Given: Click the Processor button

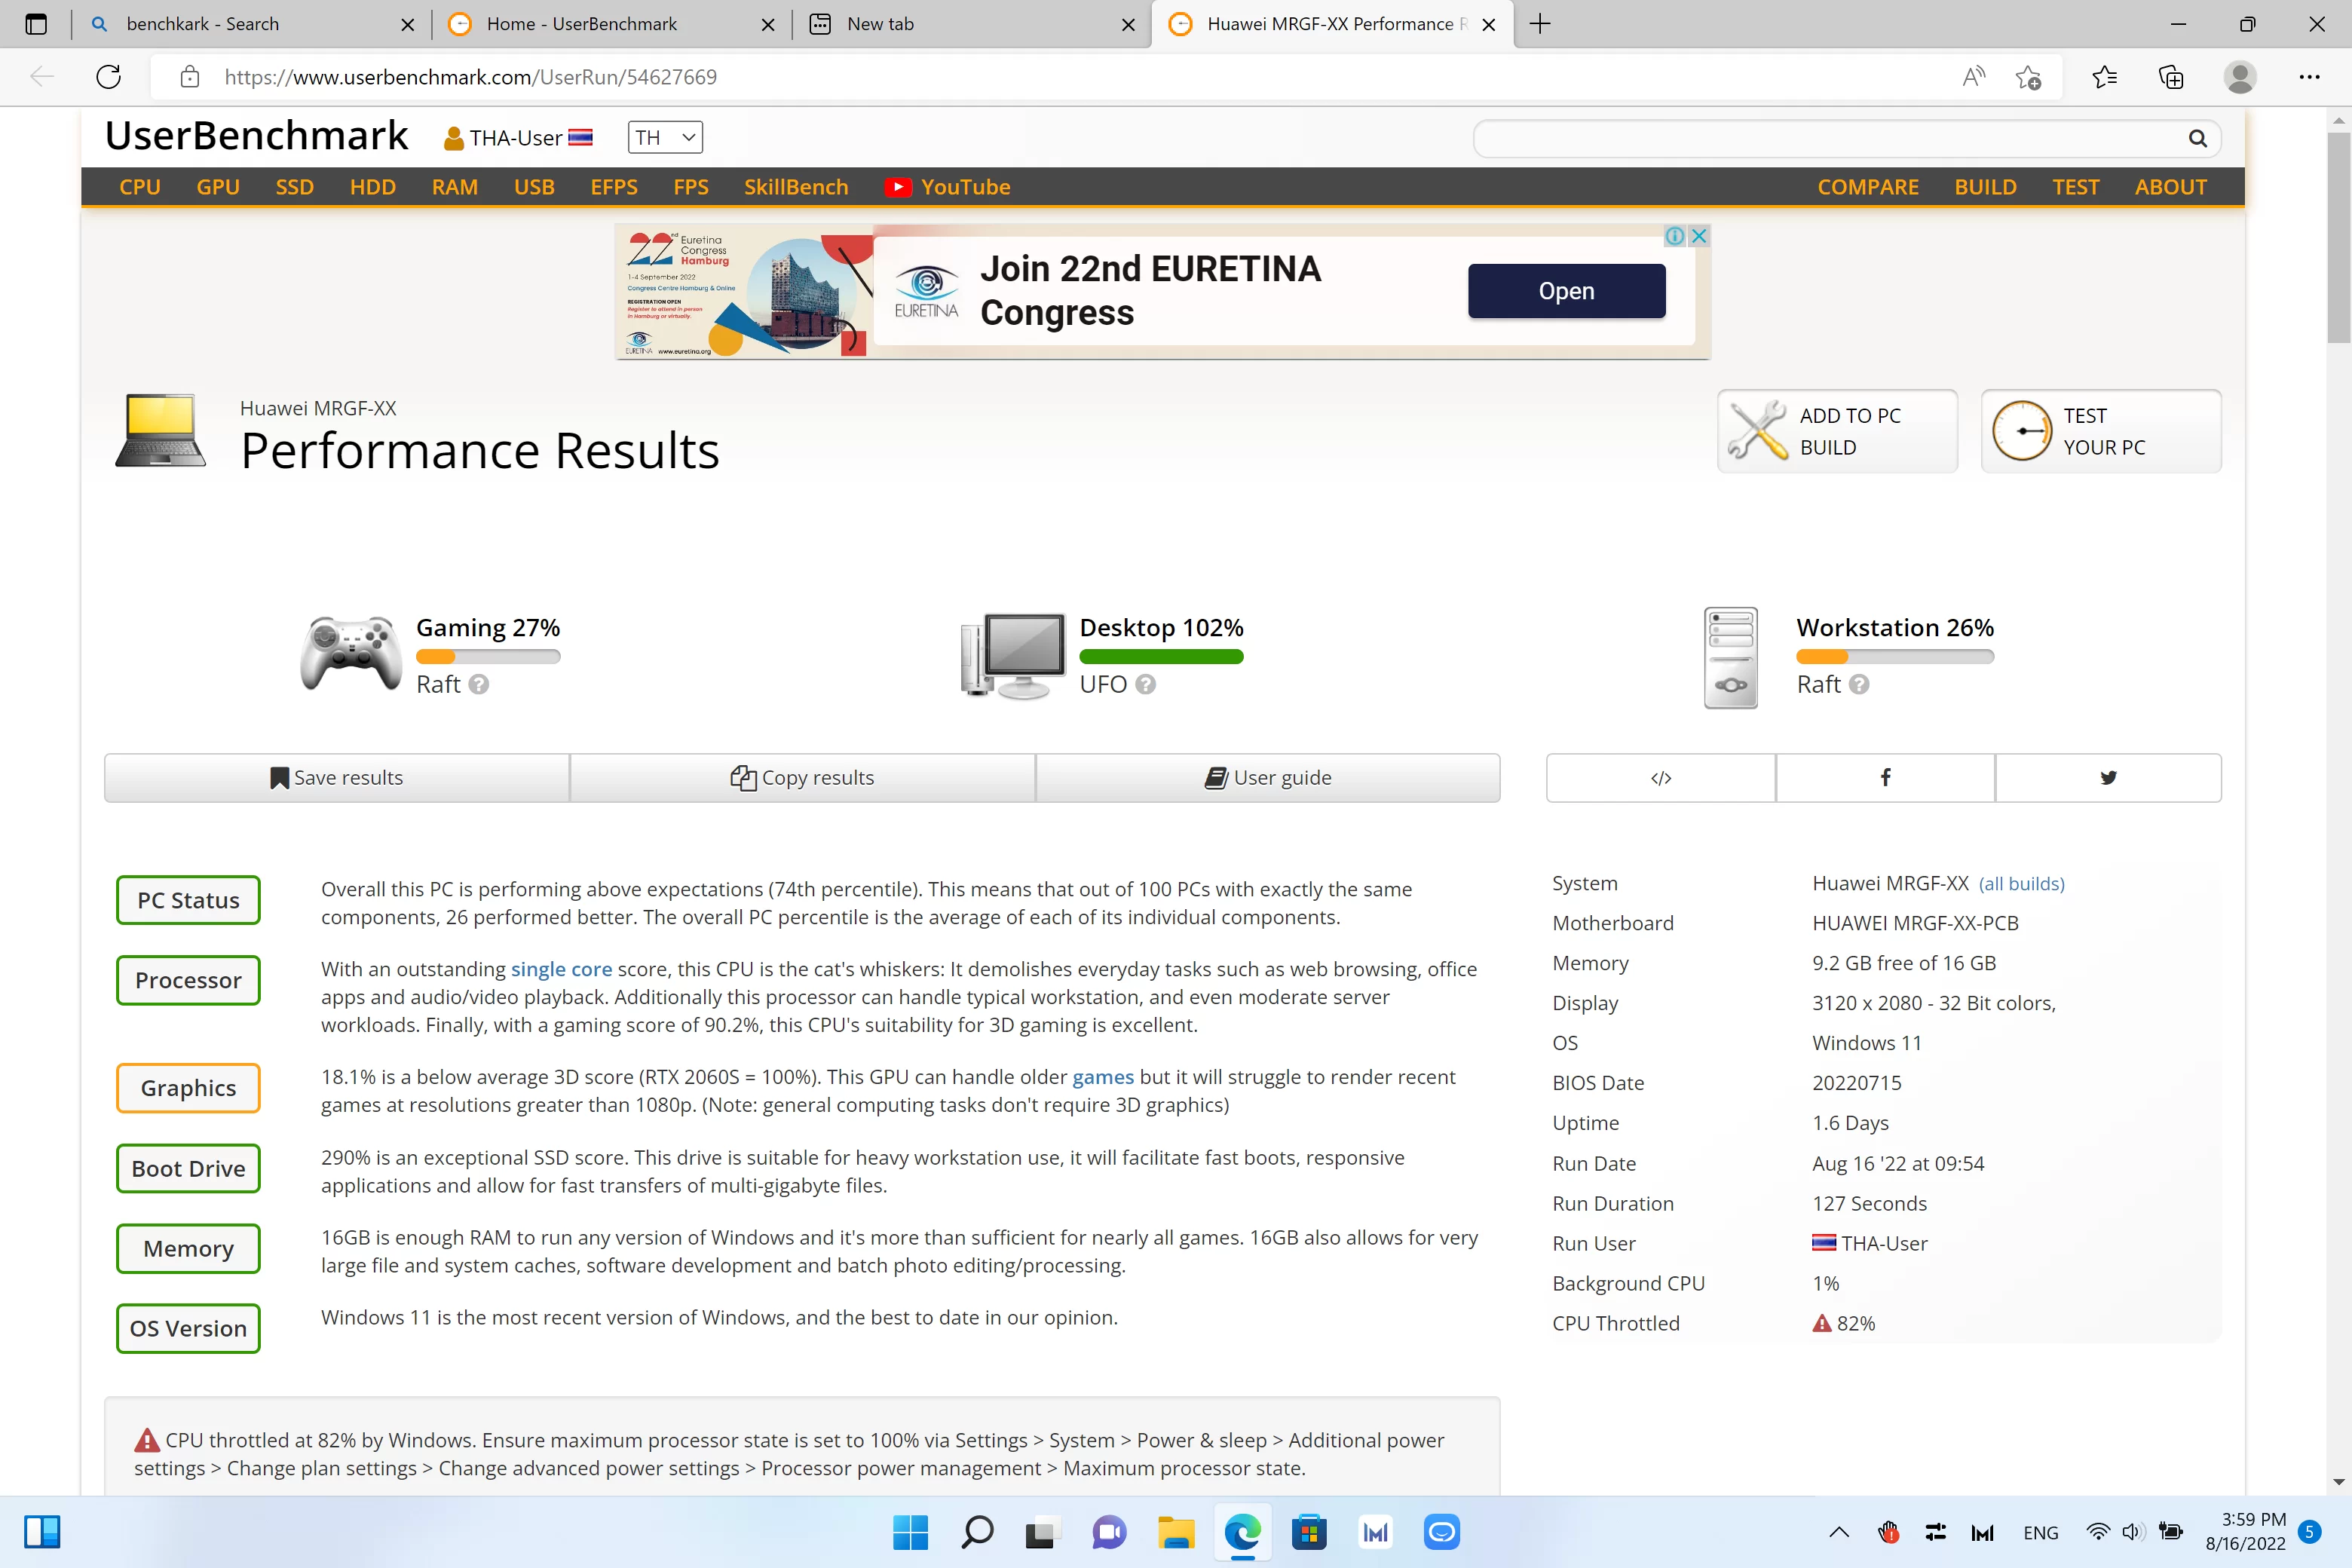Looking at the screenshot, I should (x=188, y=980).
